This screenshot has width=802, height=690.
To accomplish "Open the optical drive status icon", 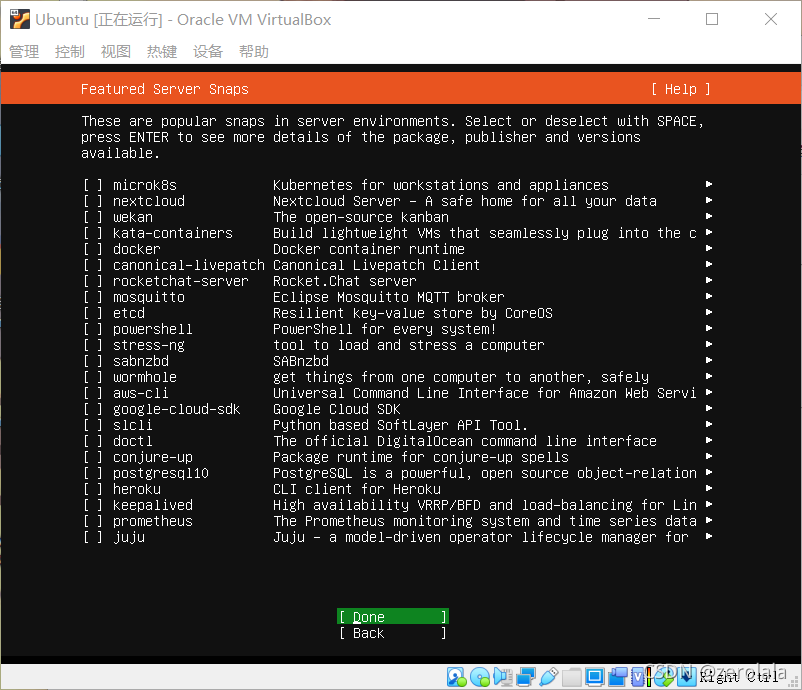I will click(x=480, y=677).
